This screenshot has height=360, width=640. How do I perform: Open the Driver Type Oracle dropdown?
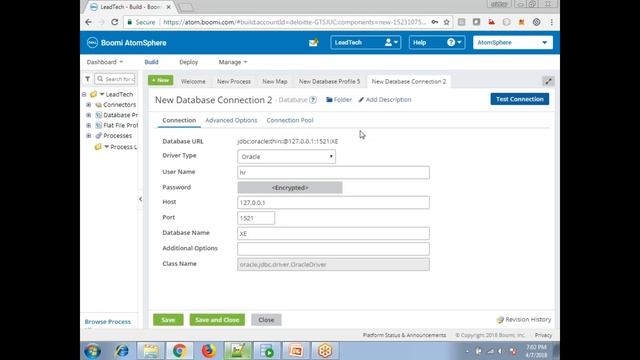click(x=287, y=157)
